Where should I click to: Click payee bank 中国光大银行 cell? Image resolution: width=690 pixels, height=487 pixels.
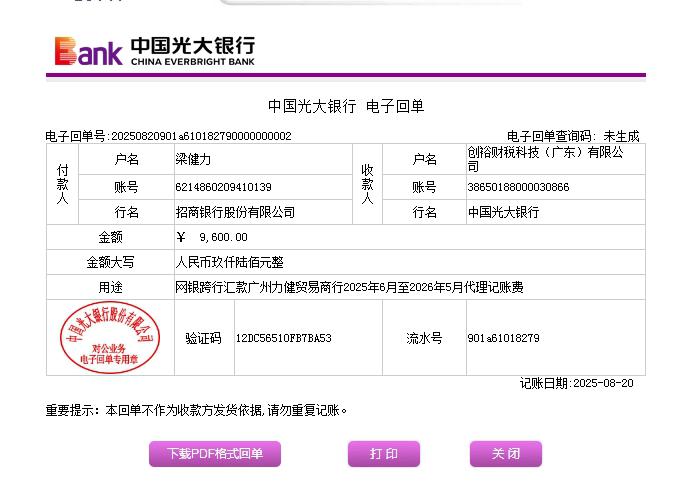[x=503, y=213]
